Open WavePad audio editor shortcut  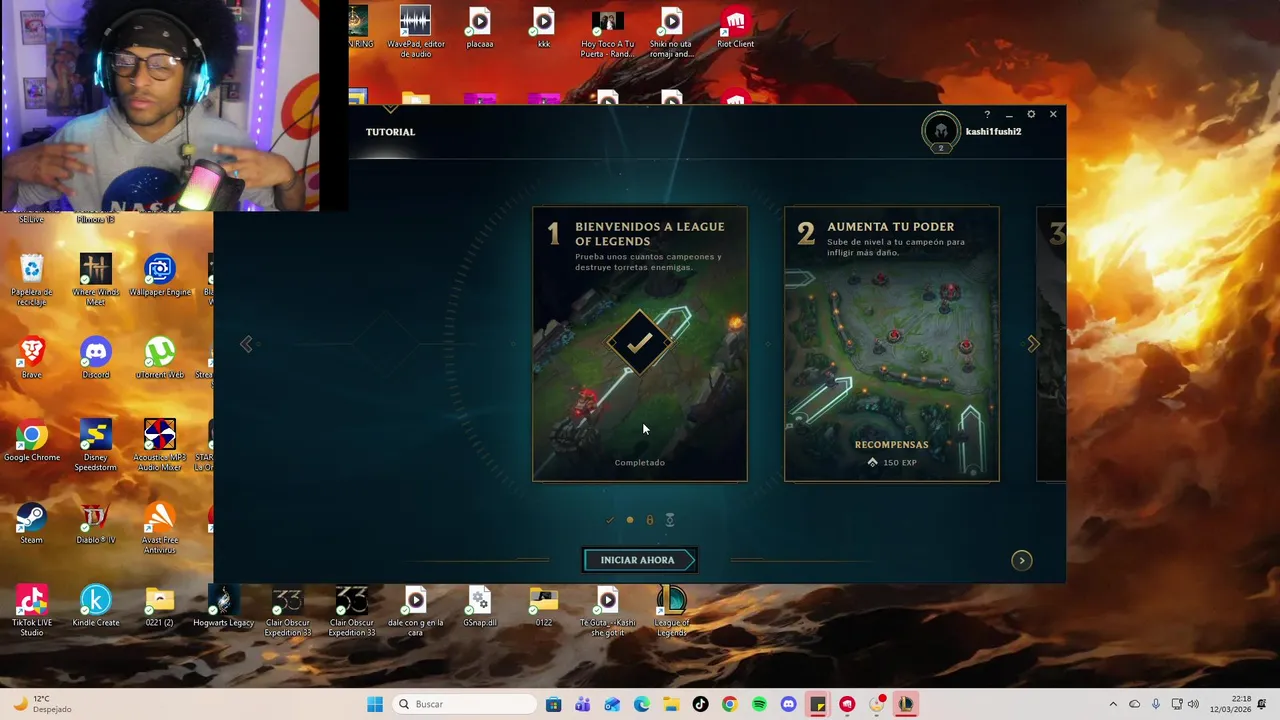point(415,32)
